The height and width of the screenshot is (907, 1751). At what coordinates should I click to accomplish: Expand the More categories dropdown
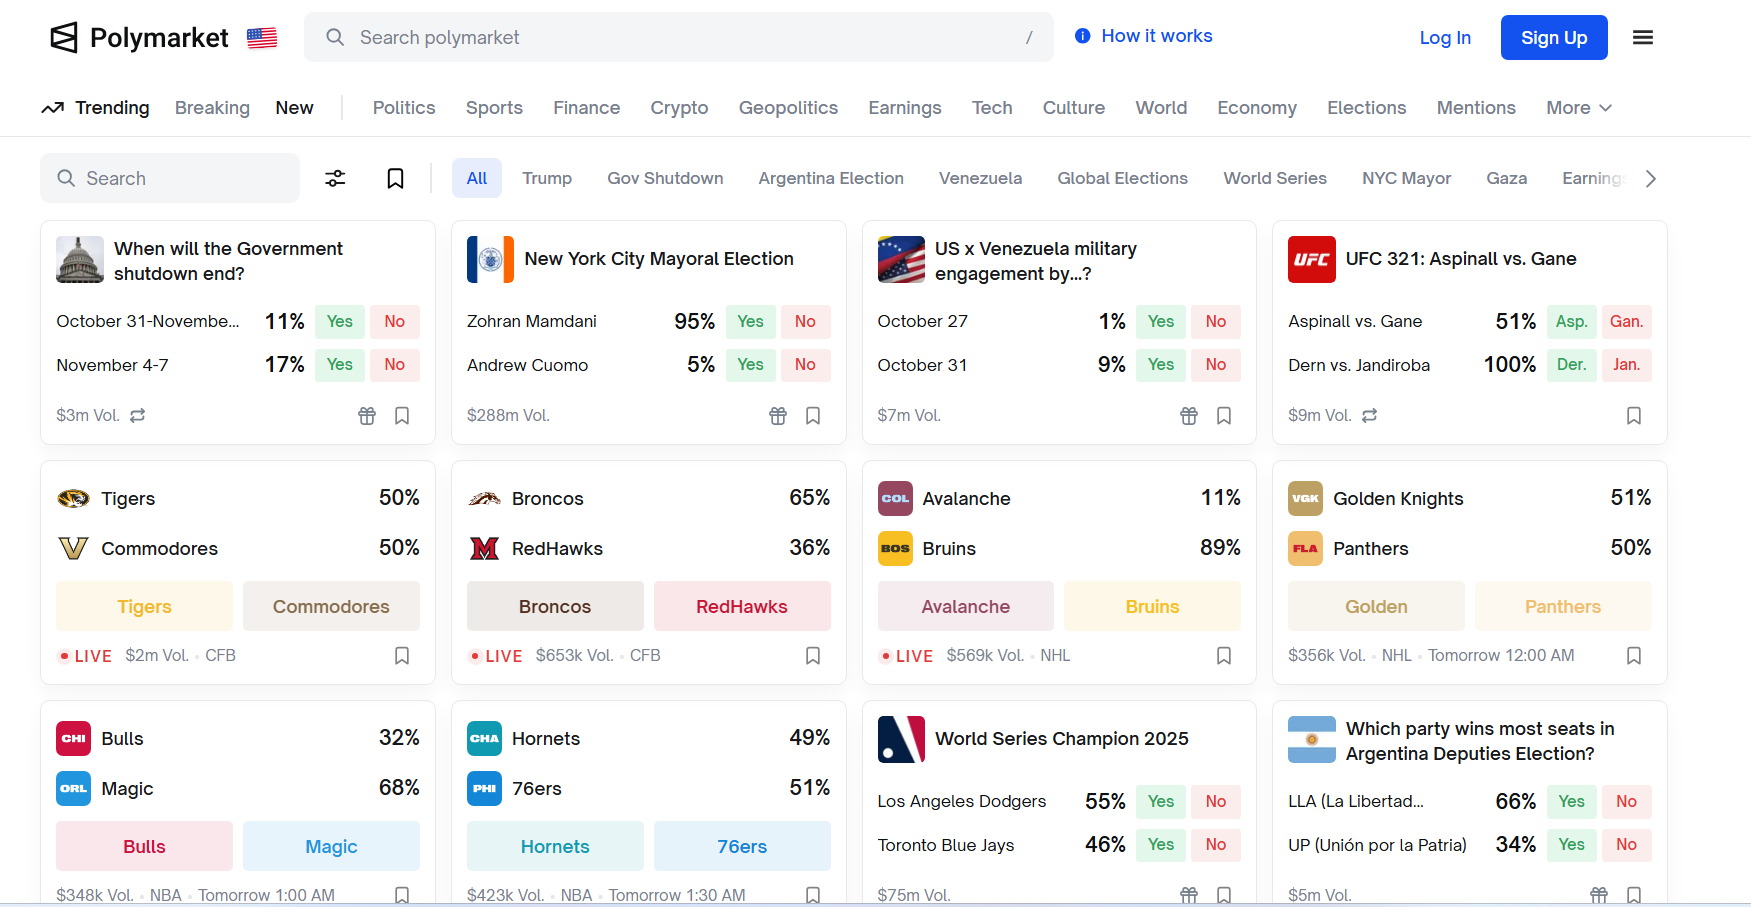click(x=1578, y=108)
